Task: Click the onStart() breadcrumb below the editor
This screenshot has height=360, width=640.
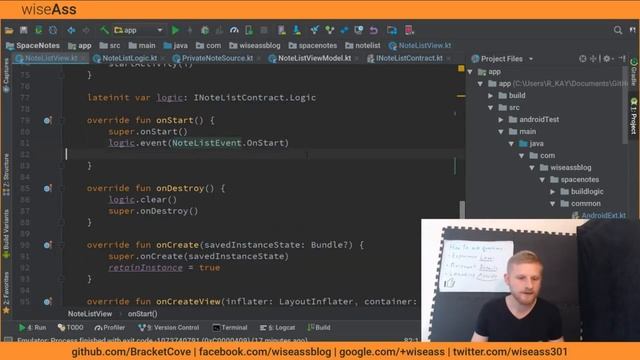Action: click(x=142, y=314)
